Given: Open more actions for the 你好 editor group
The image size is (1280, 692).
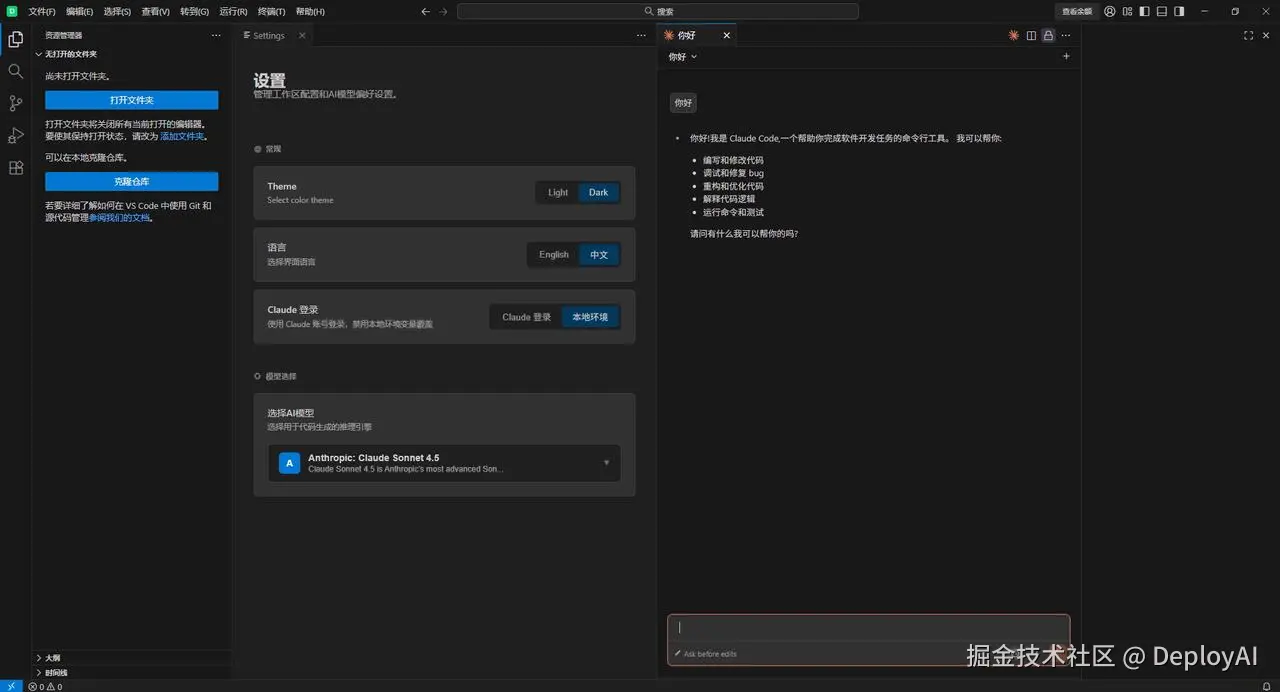Looking at the screenshot, I should pos(1065,35).
